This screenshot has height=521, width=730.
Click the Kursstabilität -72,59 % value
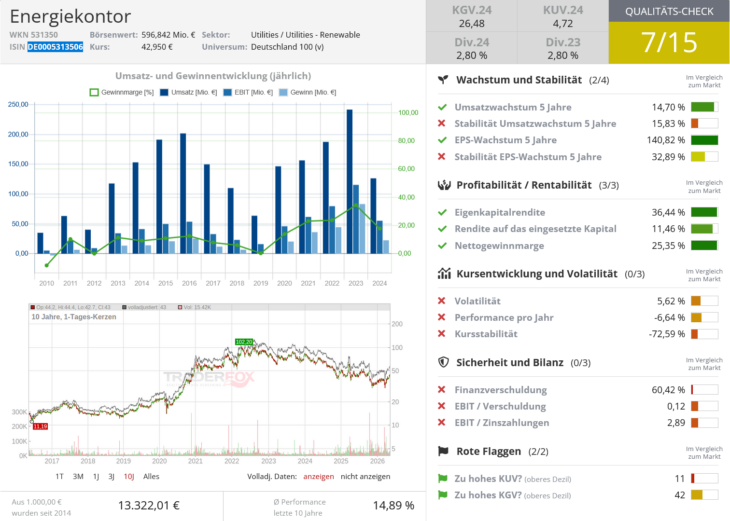click(667, 334)
